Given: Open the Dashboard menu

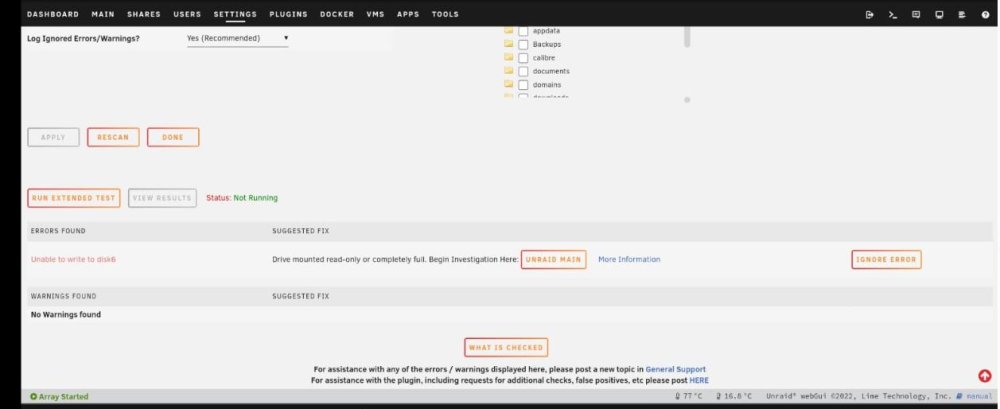Looking at the screenshot, I should (53, 14).
